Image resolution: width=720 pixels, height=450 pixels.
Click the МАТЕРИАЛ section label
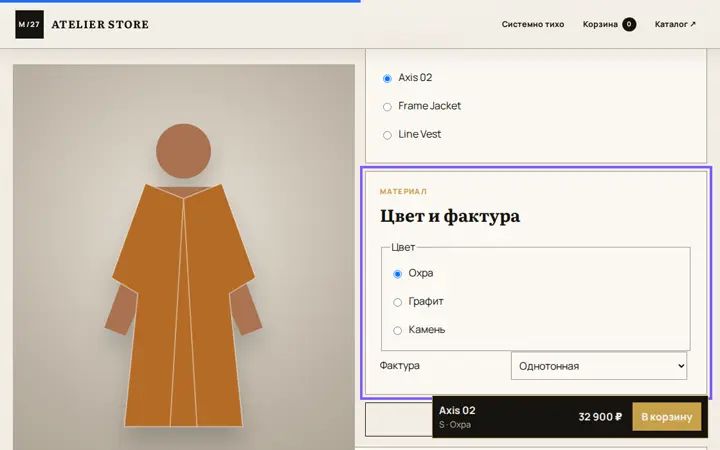(403, 191)
